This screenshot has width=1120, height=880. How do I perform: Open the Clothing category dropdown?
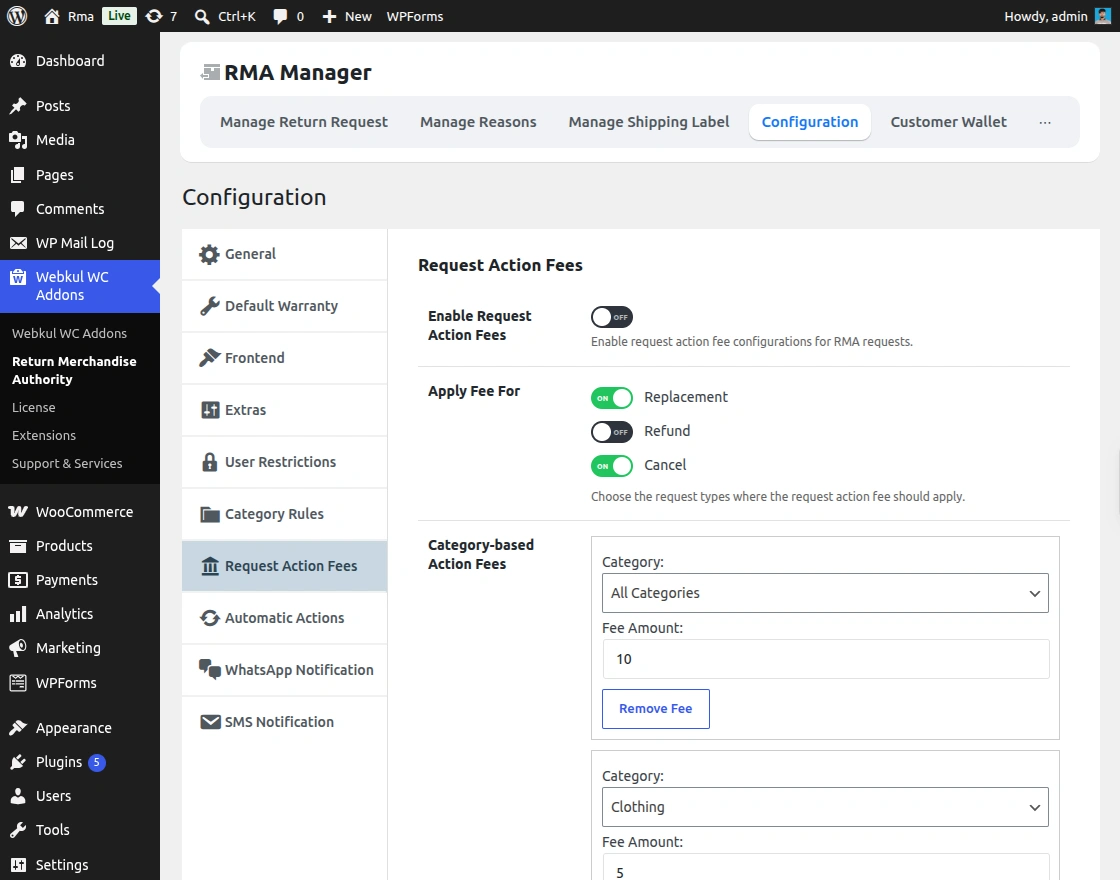pos(825,807)
